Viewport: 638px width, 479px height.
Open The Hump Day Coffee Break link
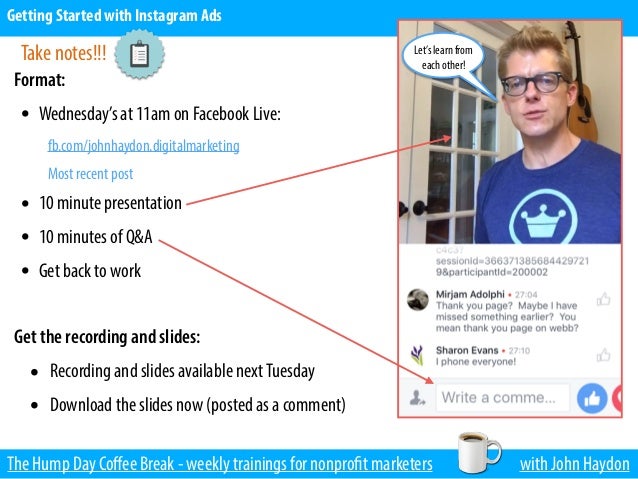pos(220,464)
